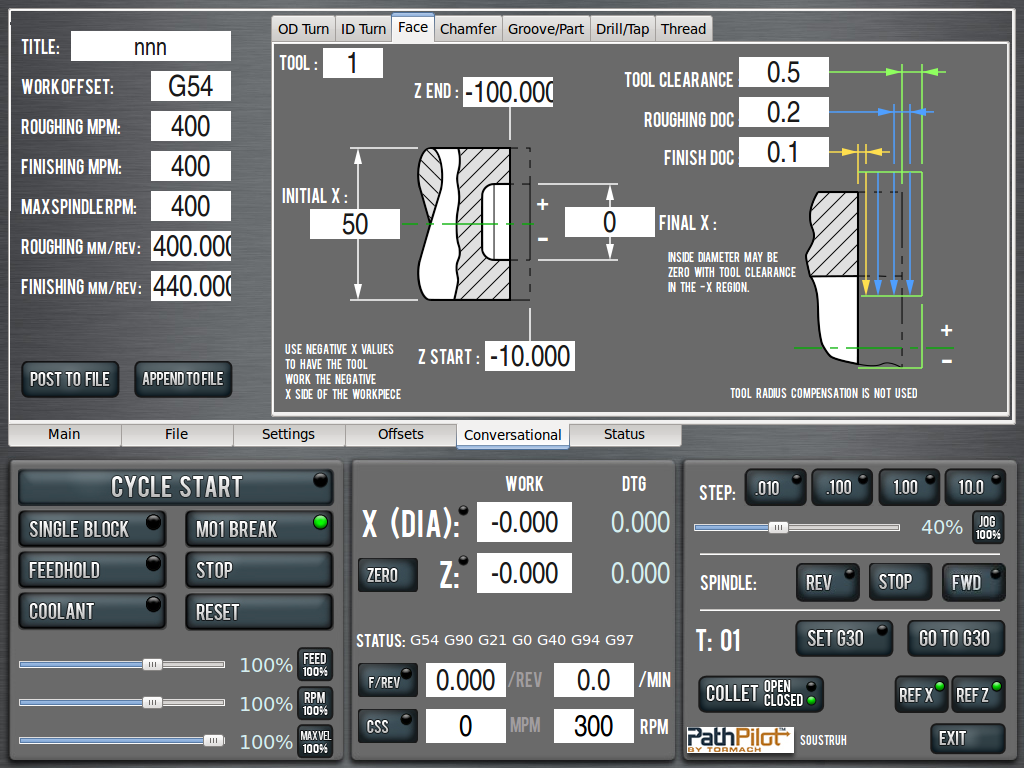The height and width of the screenshot is (768, 1024).
Task: Click the Z End input field
Action: [508, 93]
